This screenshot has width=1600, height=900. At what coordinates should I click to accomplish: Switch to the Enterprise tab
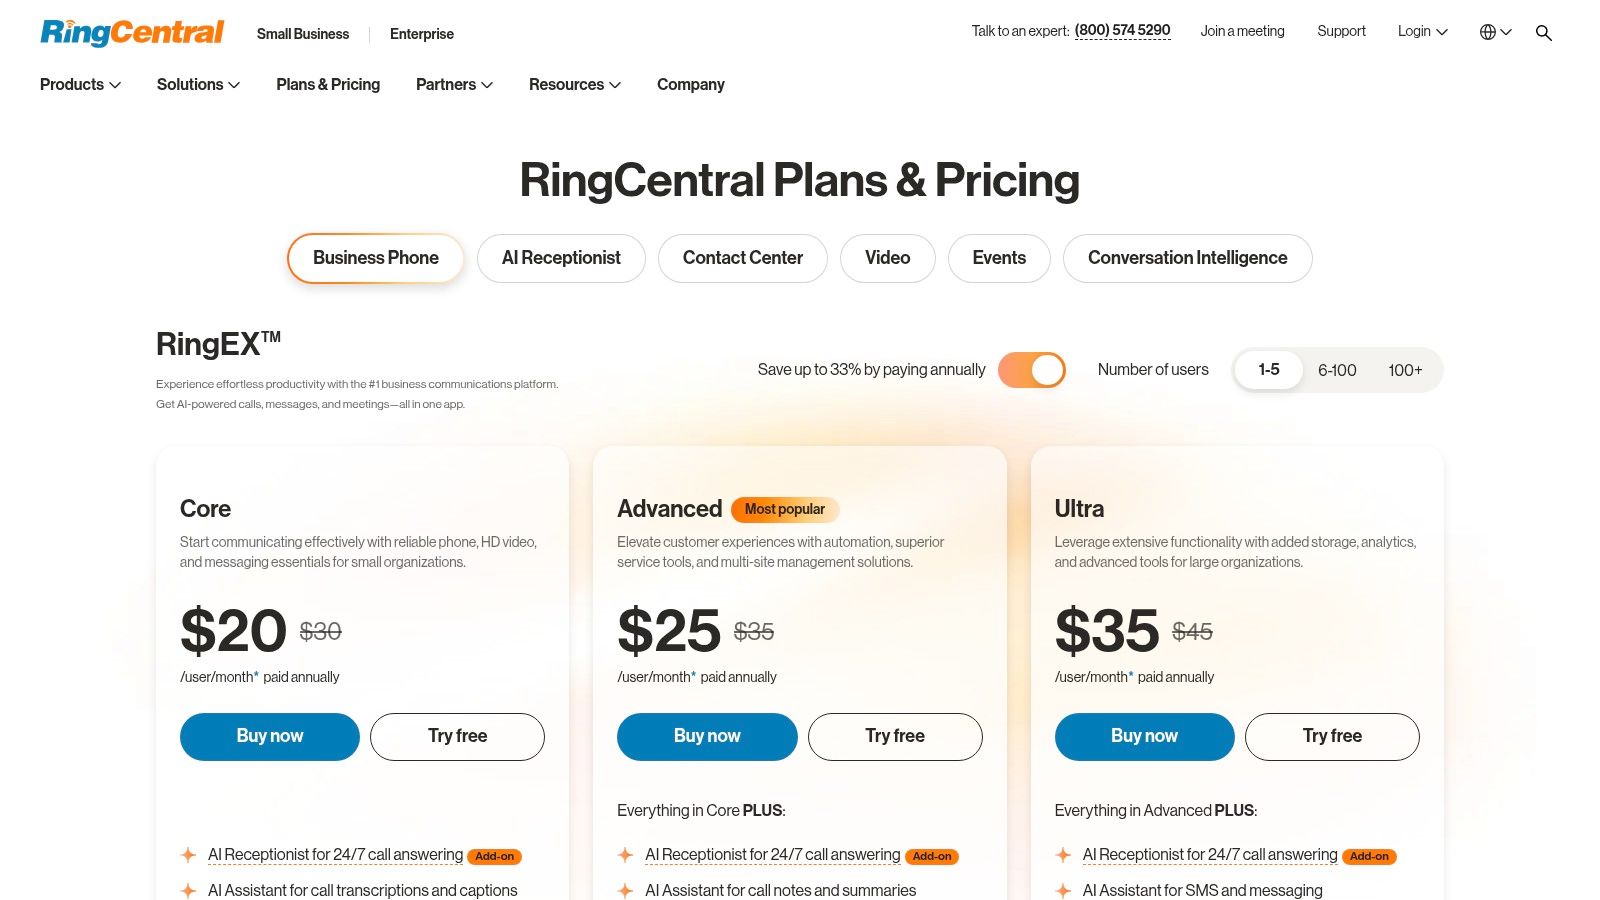[421, 34]
